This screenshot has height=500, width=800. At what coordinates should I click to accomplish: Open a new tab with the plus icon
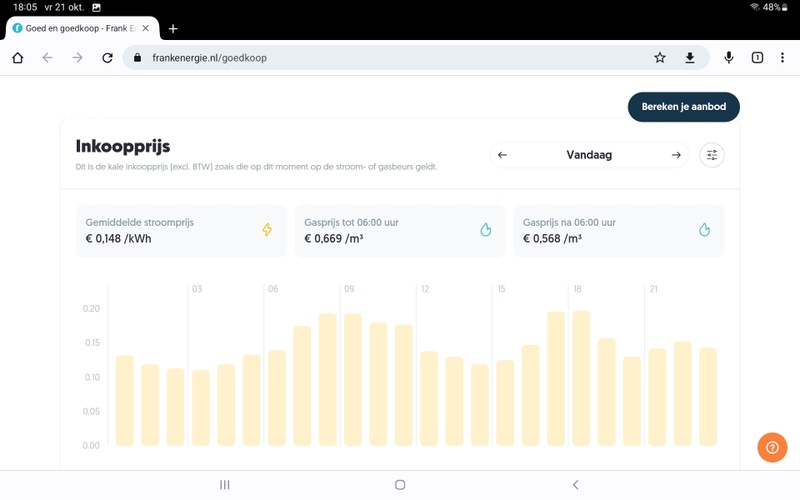[173, 29]
